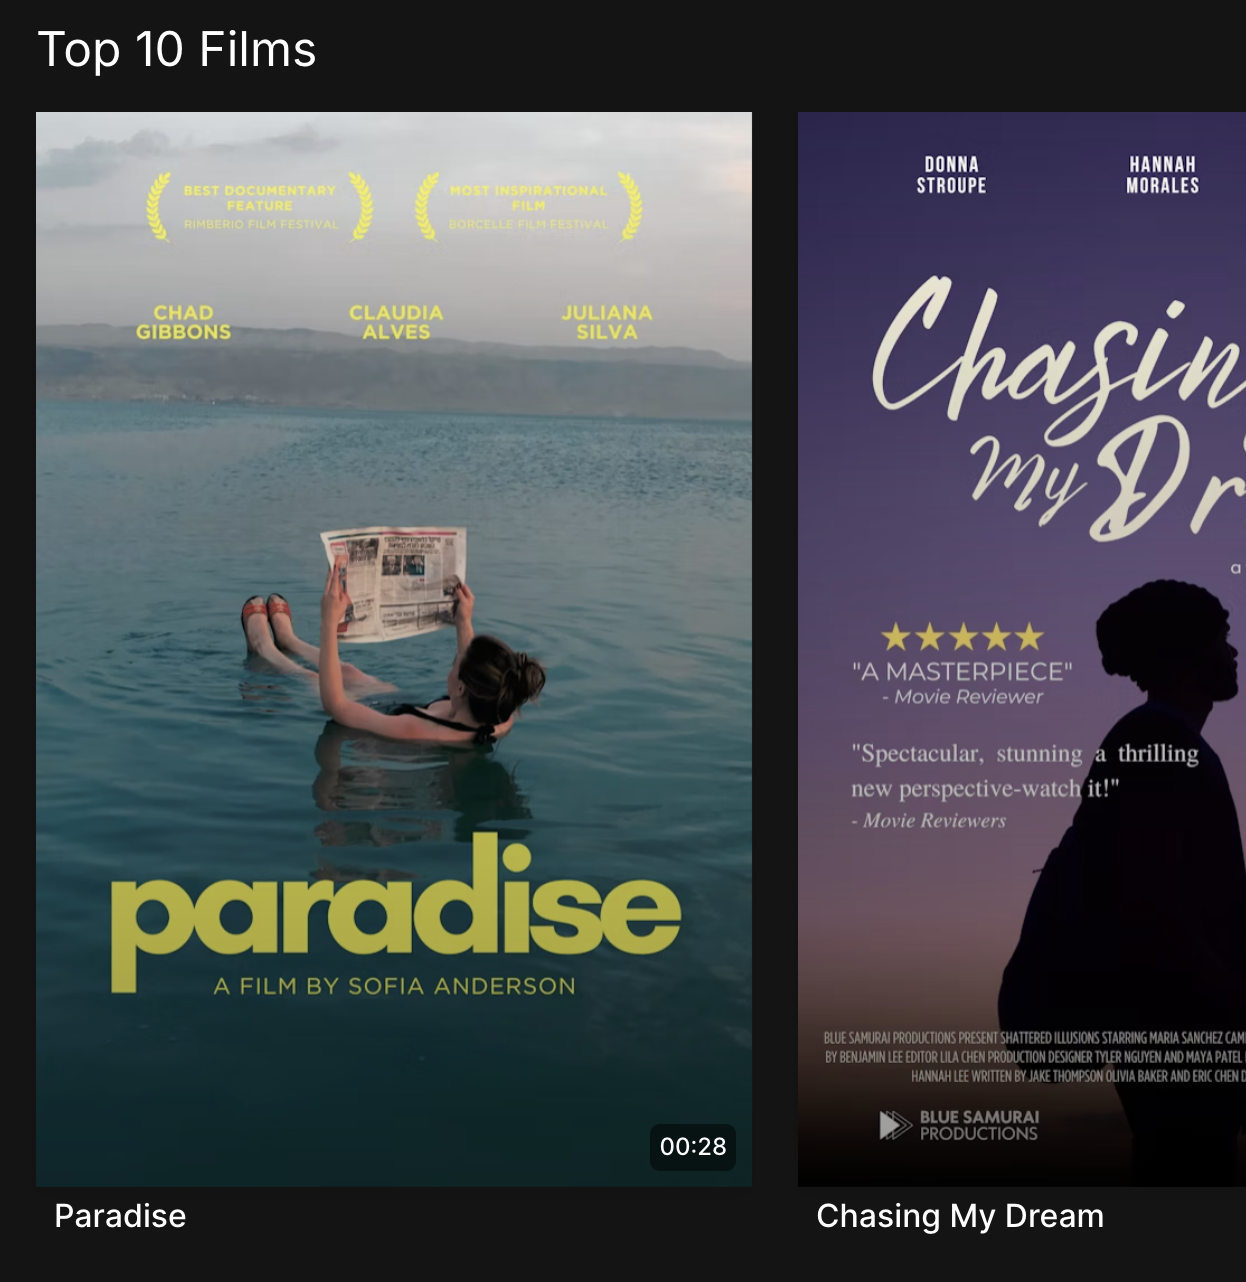The width and height of the screenshot is (1246, 1282).
Task: Select the Chasing My Dream caption
Action: pos(960,1216)
